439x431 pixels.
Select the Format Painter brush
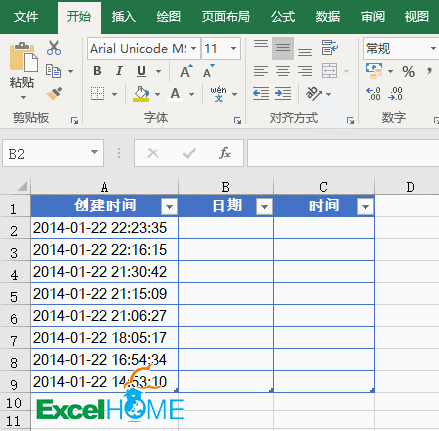[x=54, y=94]
